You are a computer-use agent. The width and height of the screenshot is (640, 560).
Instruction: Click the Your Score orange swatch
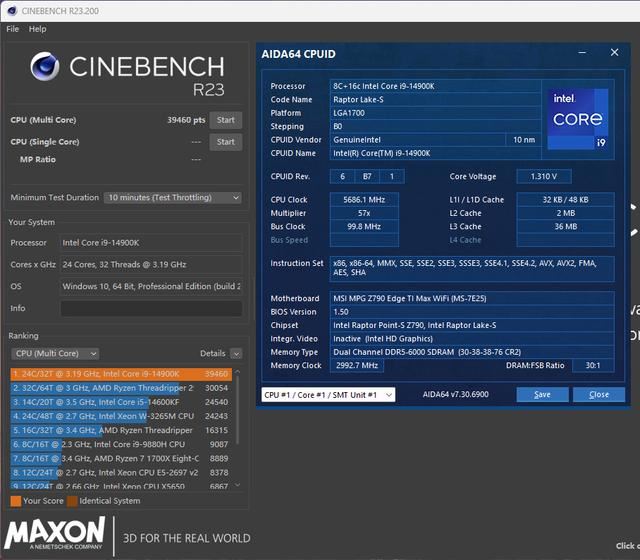tap(16, 501)
